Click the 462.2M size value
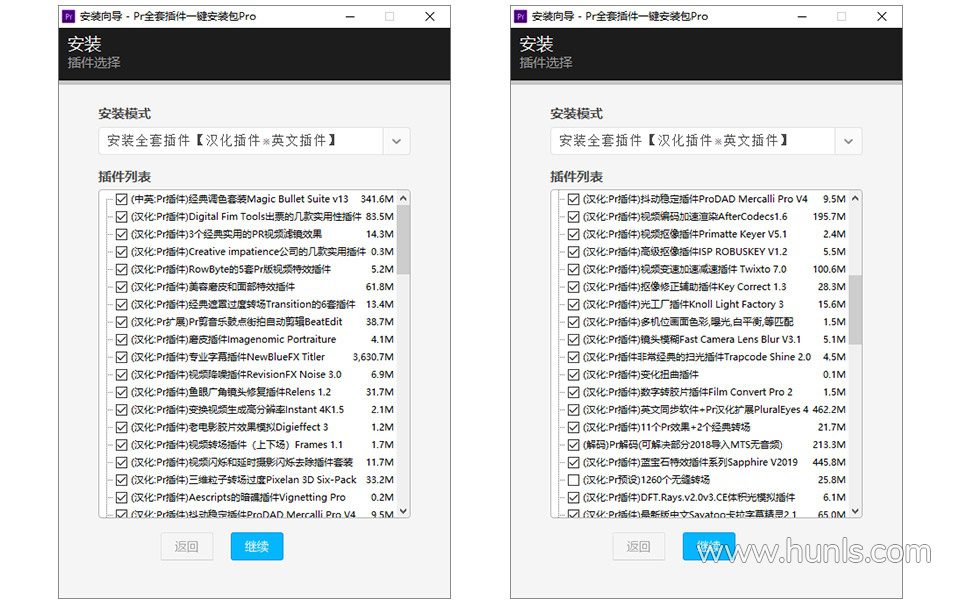Viewport: 960px width, 606px height. click(x=829, y=410)
